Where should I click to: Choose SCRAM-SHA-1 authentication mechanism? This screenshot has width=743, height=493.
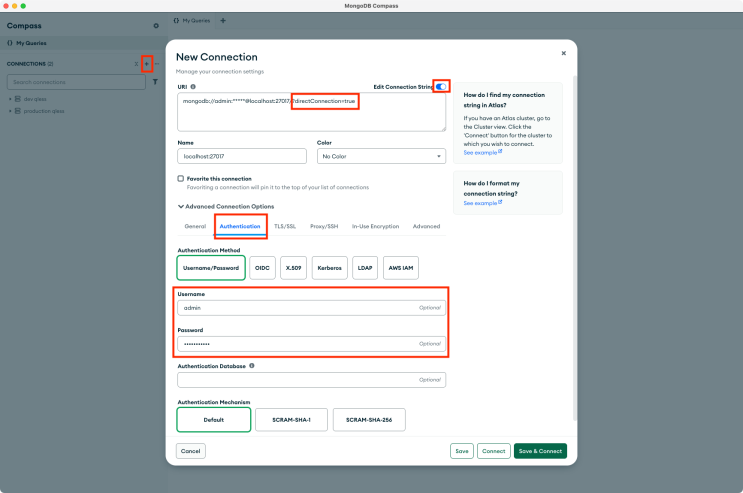click(x=291, y=420)
